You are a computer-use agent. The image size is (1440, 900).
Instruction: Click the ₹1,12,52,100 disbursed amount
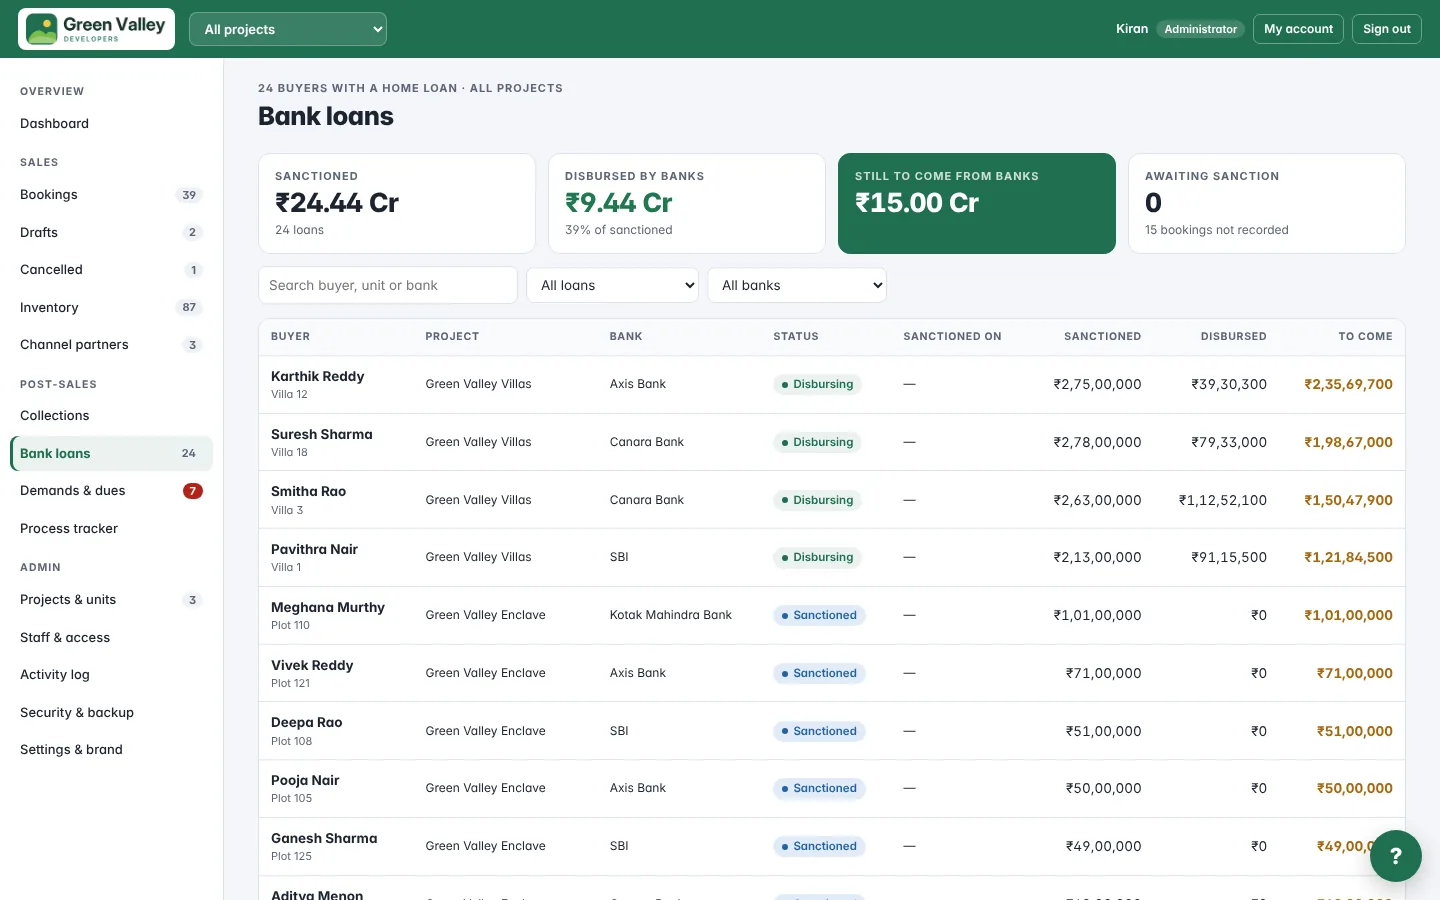coord(1223,500)
